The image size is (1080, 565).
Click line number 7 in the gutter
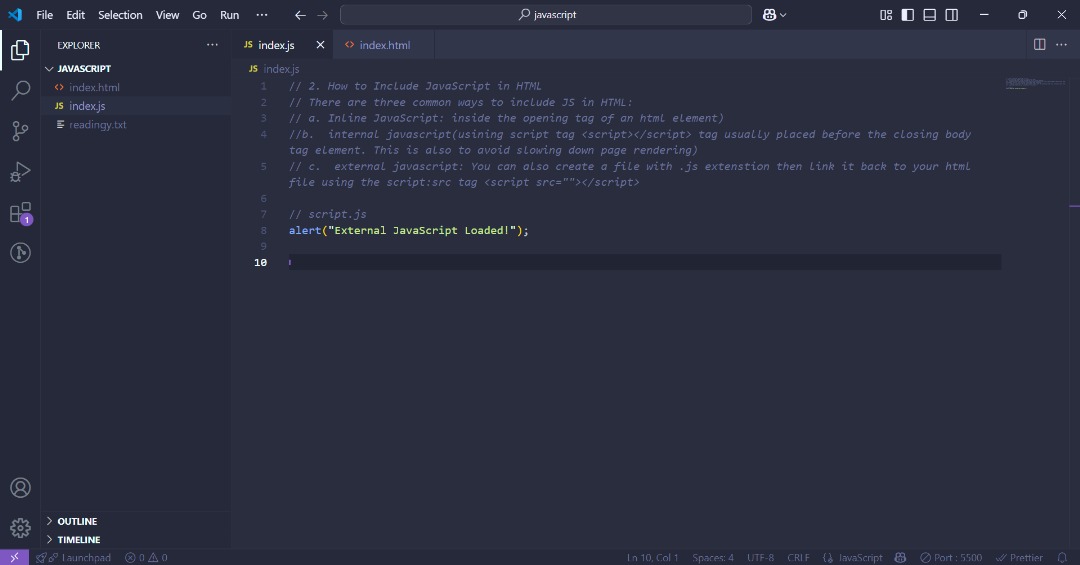[x=263, y=214]
